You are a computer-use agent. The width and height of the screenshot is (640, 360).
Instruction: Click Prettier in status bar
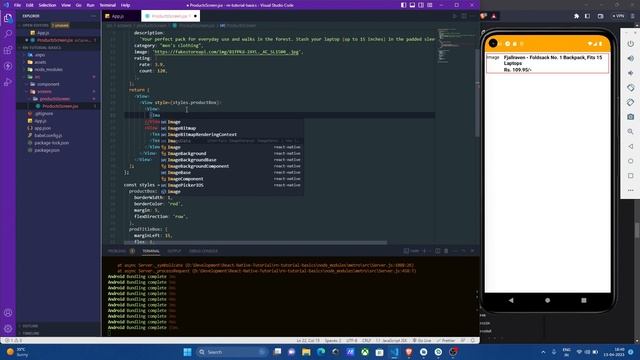[x=446, y=340]
